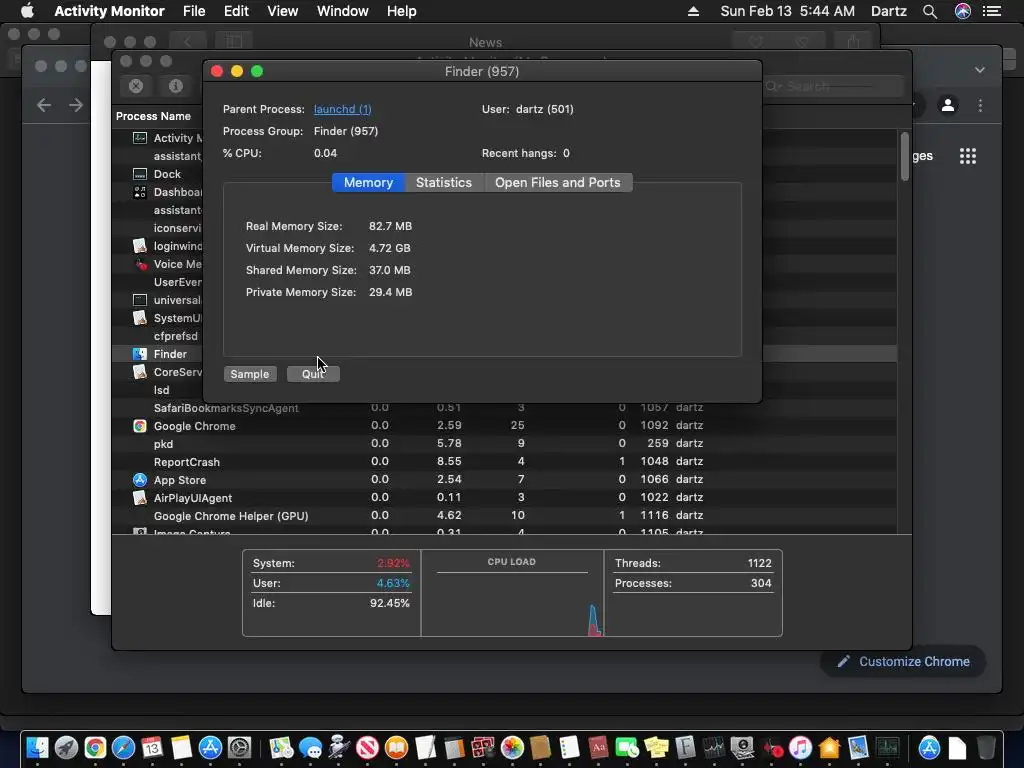Open the Google apps grid icon
Screen dimensions: 1024x768
[968, 156]
